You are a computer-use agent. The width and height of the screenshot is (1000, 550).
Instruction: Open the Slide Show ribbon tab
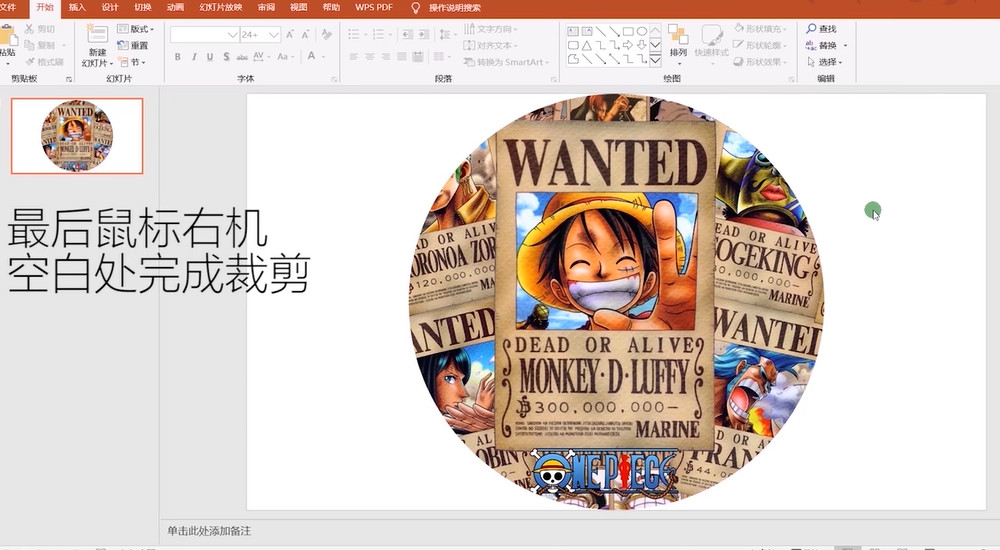221,8
